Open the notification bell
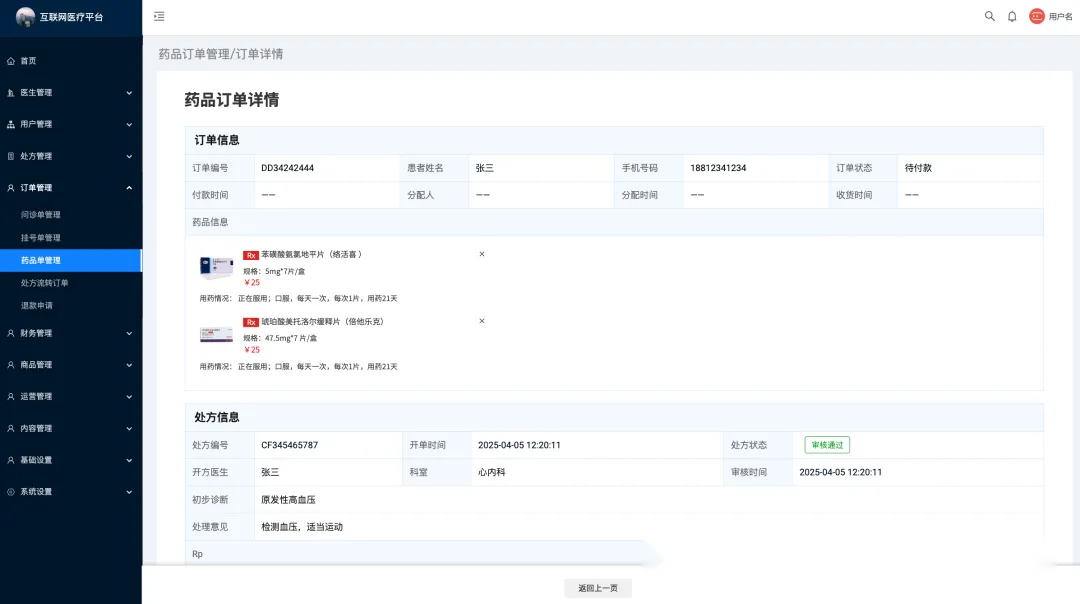Screen dimensions: 1080x604 tap(1012, 16)
